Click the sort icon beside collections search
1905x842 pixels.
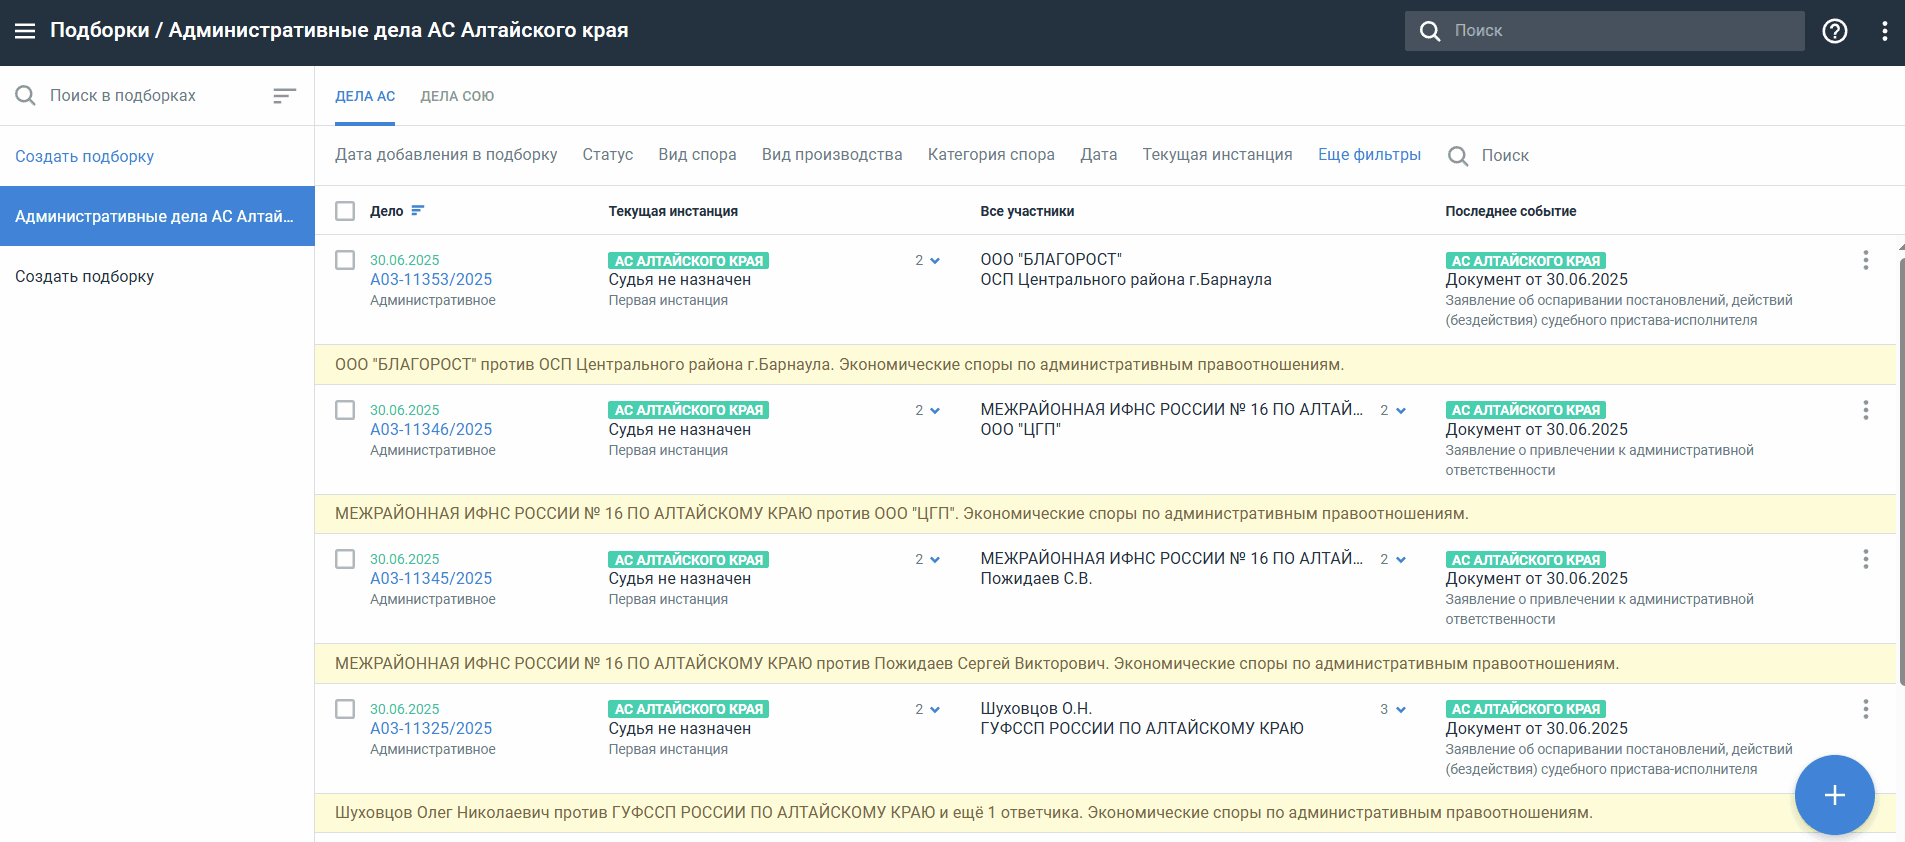pyautogui.click(x=285, y=96)
